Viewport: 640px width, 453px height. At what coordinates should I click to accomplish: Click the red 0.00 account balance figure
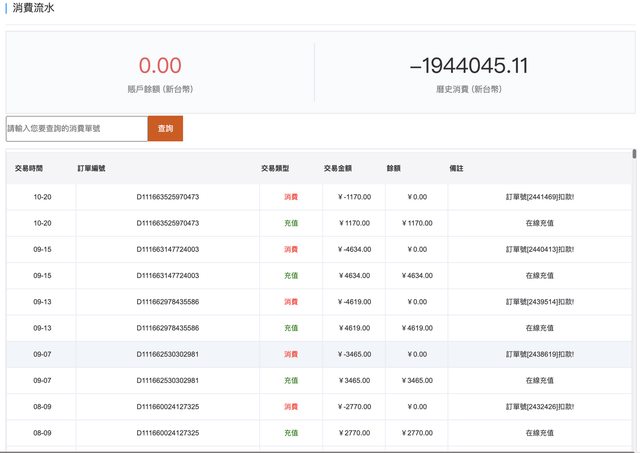coord(160,66)
